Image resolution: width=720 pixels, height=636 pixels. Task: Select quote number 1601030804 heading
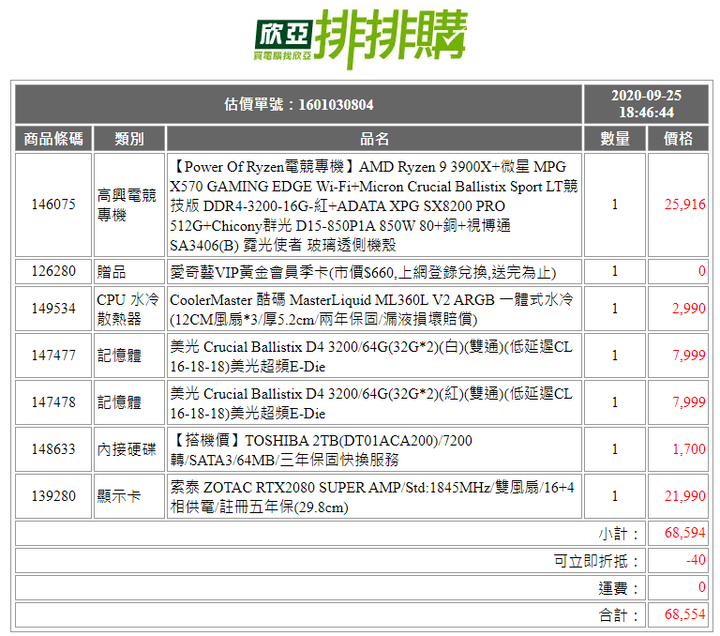tap(298, 104)
